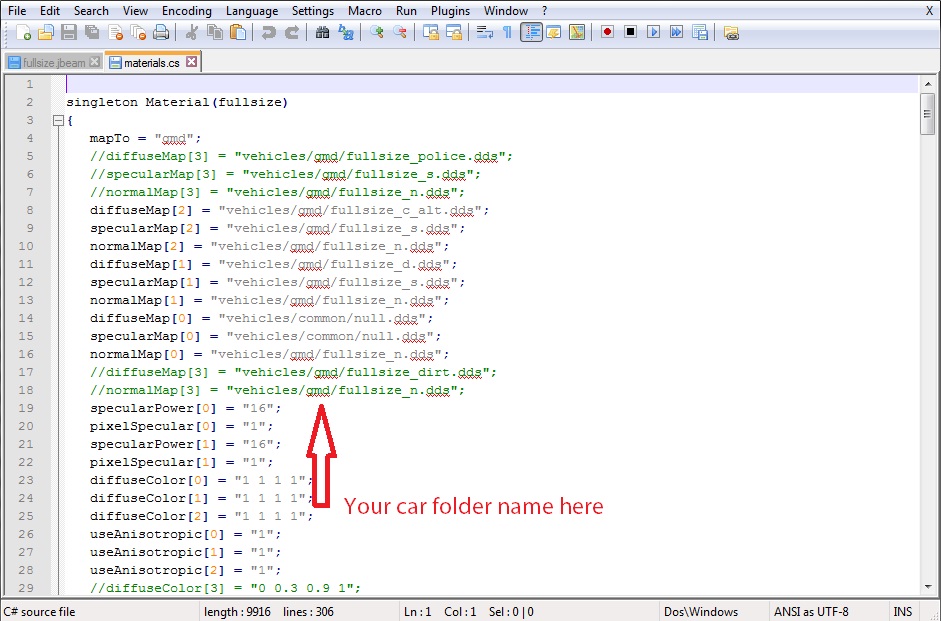Image resolution: width=941 pixels, height=621 pixels.
Task: Toggle the indent guide button
Action: (531, 32)
